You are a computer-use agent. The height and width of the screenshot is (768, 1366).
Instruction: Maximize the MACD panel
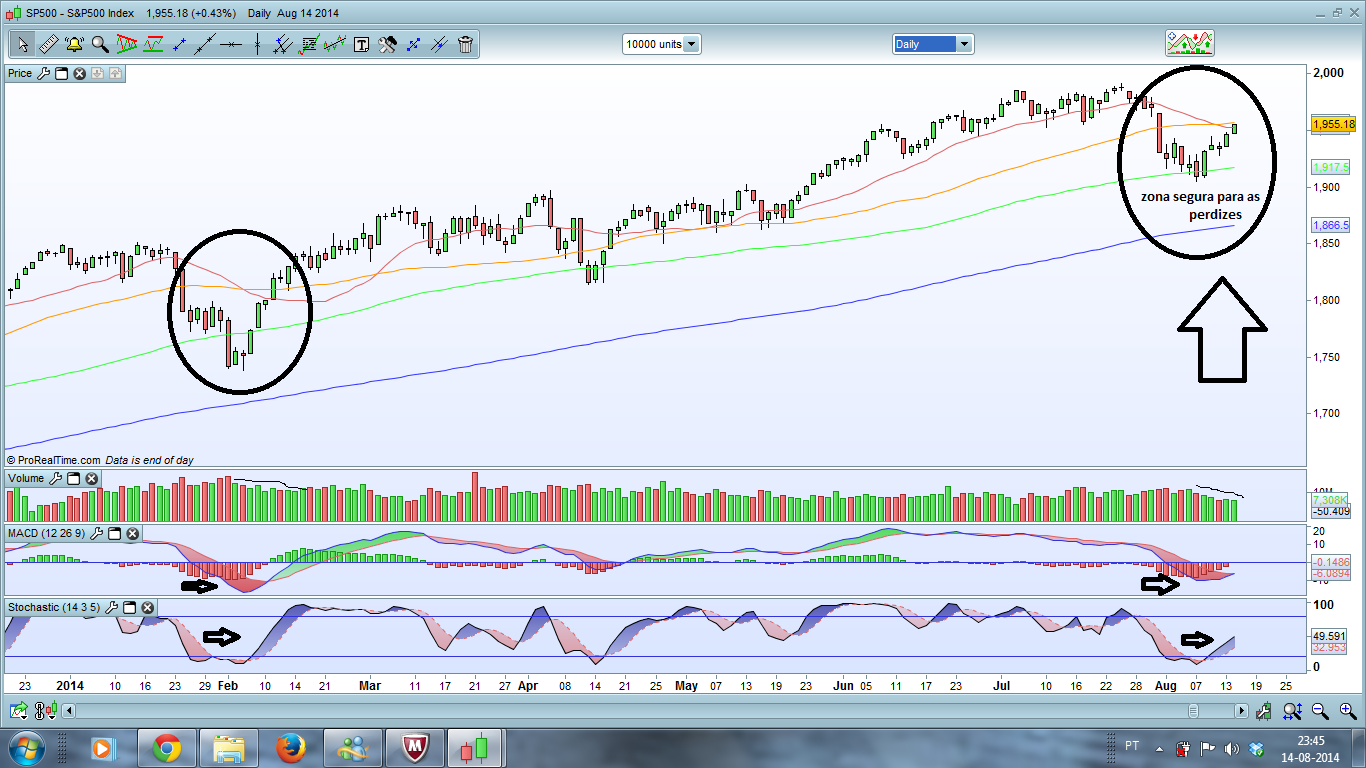point(114,533)
